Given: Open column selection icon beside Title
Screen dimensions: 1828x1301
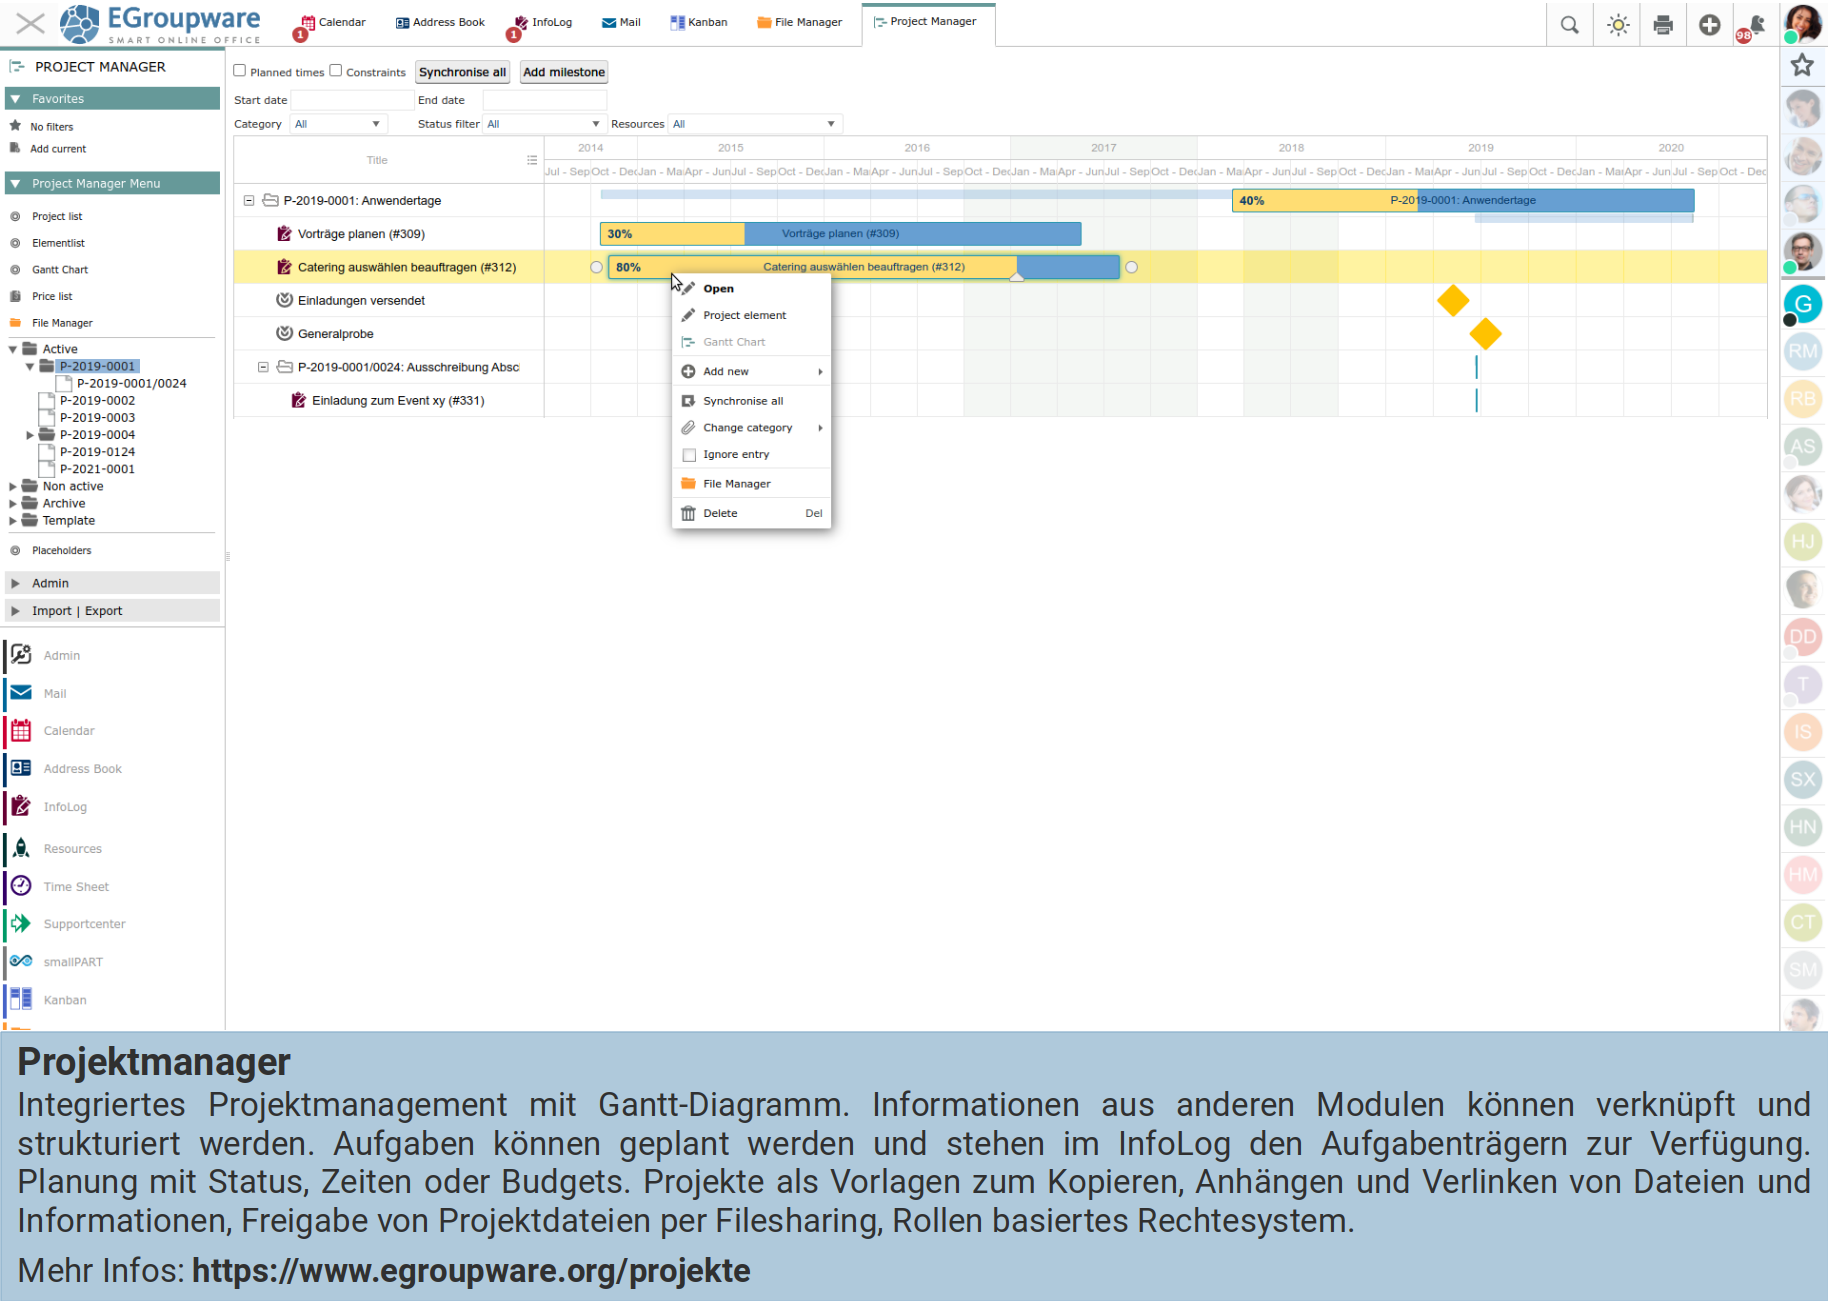Looking at the screenshot, I should [x=532, y=160].
